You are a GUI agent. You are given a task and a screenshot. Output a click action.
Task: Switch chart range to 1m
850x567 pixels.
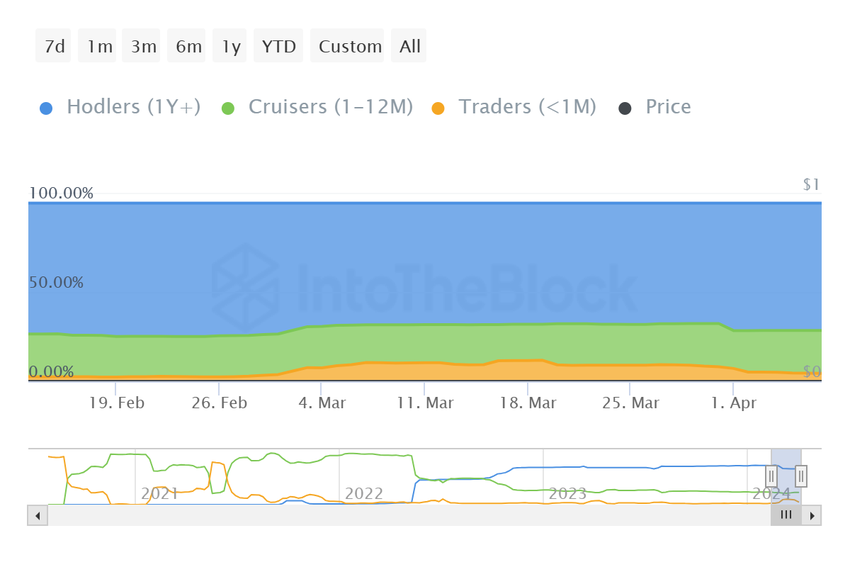tap(99, 46)
